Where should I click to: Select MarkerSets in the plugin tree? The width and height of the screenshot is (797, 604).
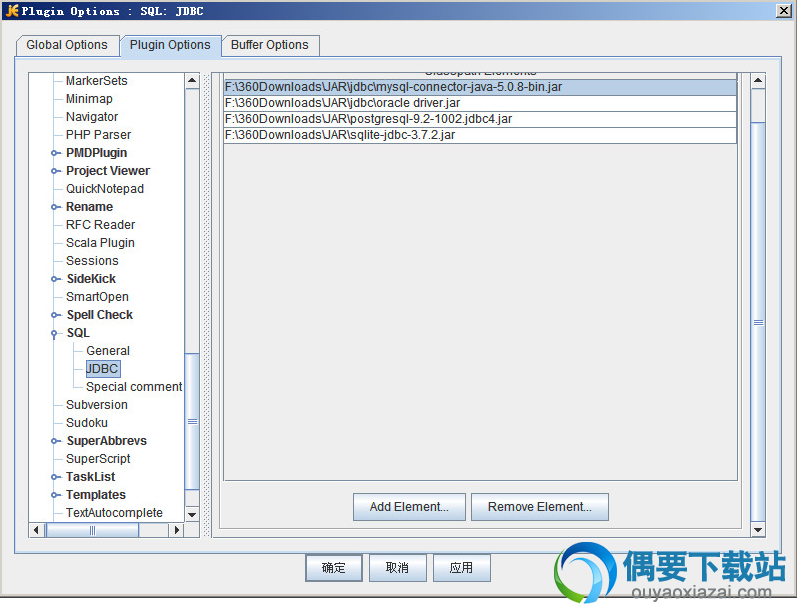[97, 81]
